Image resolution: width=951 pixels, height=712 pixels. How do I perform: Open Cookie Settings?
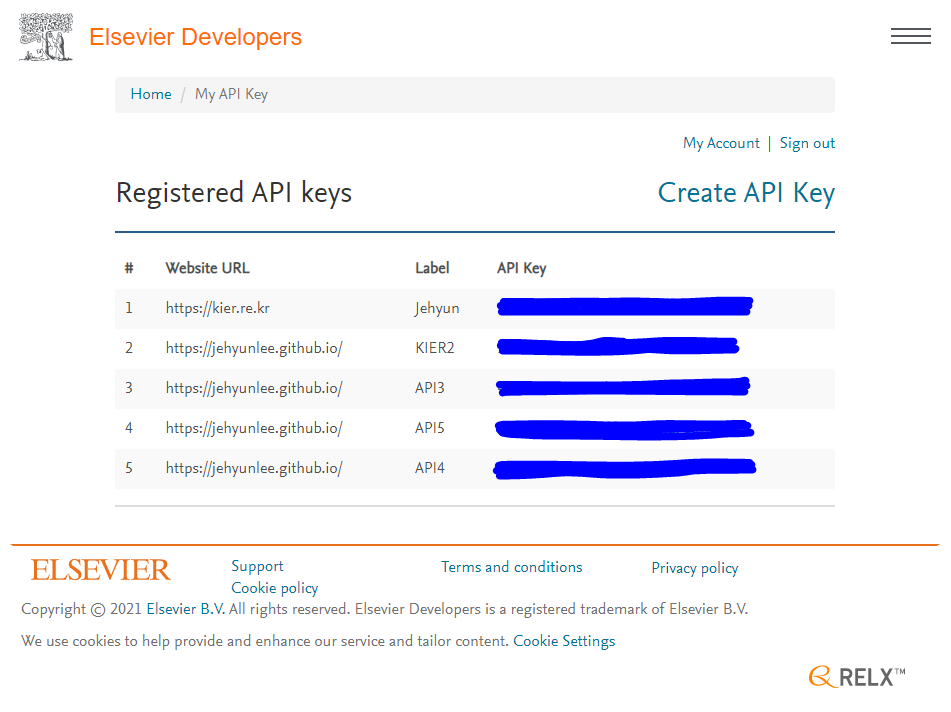pos(564,641)
